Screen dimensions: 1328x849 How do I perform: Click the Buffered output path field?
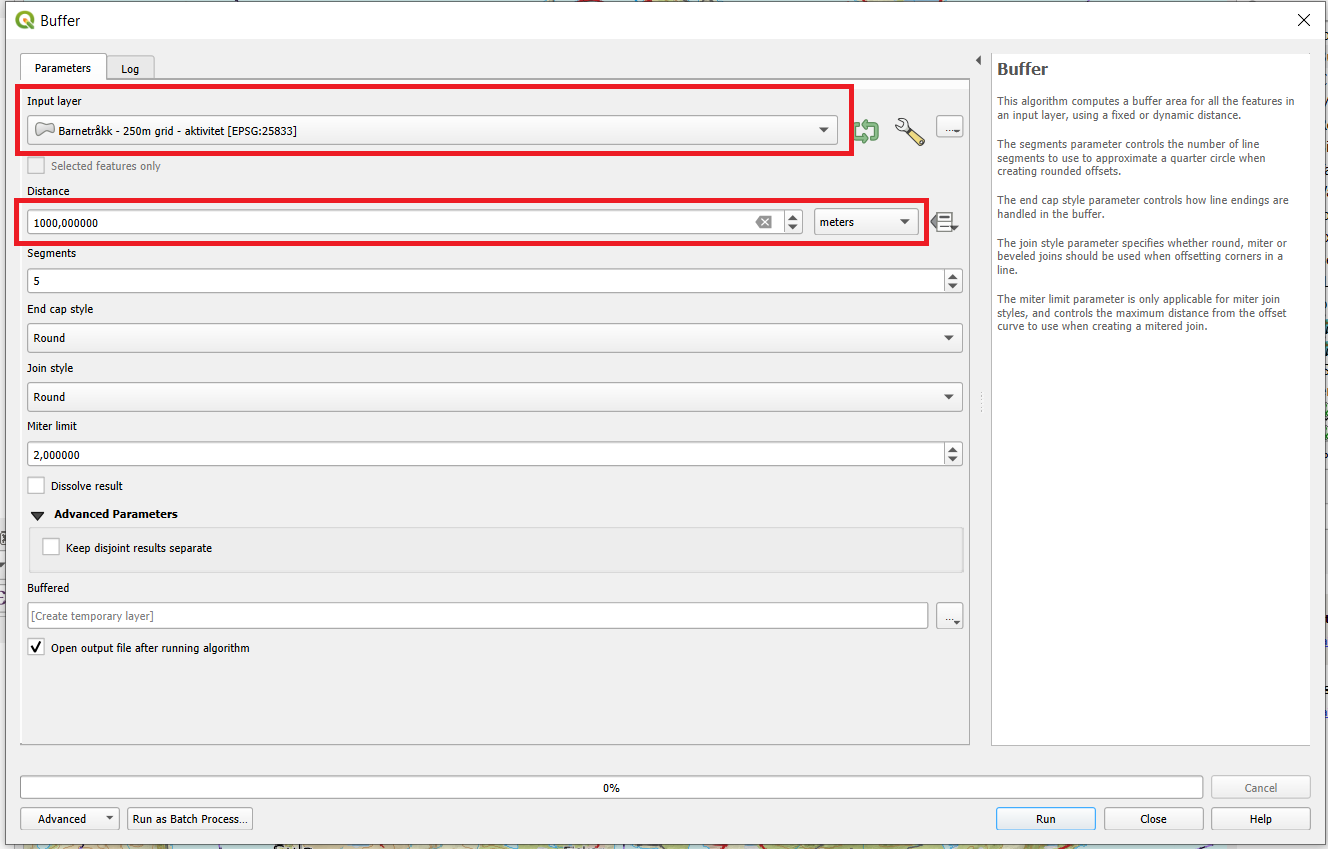click(x=478, y=616)
